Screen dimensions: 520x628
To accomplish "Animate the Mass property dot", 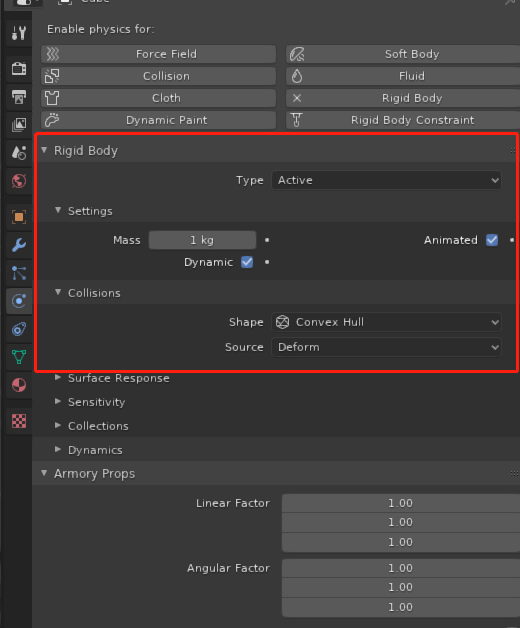I will pos(267,240).
